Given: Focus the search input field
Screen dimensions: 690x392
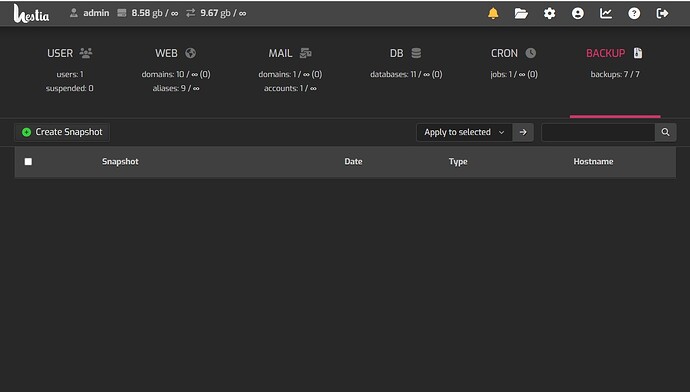Looking at the screenshot, I should (598, 132).
